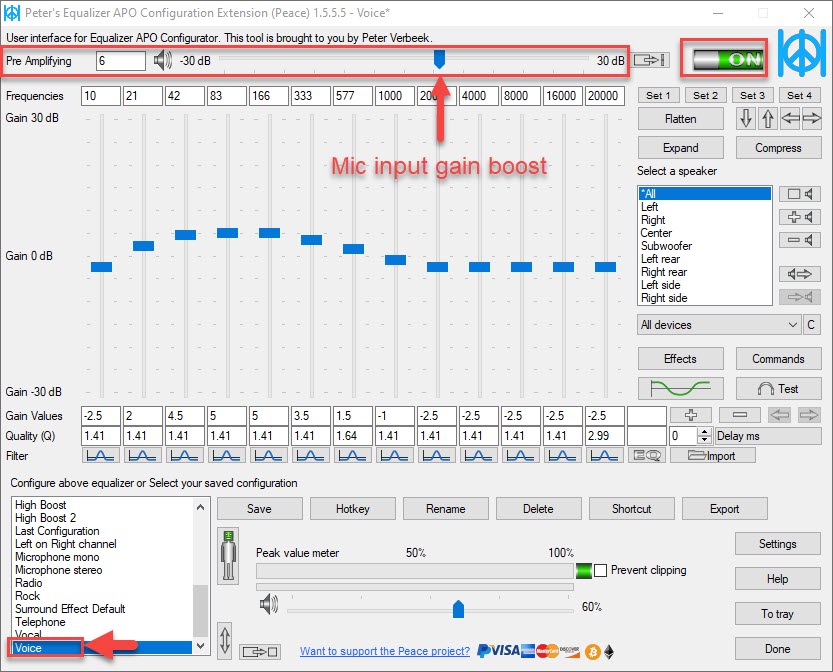This screenshot has height=672, width=833.
Task: Click the Compress button
Action: (x=778, y=148)
